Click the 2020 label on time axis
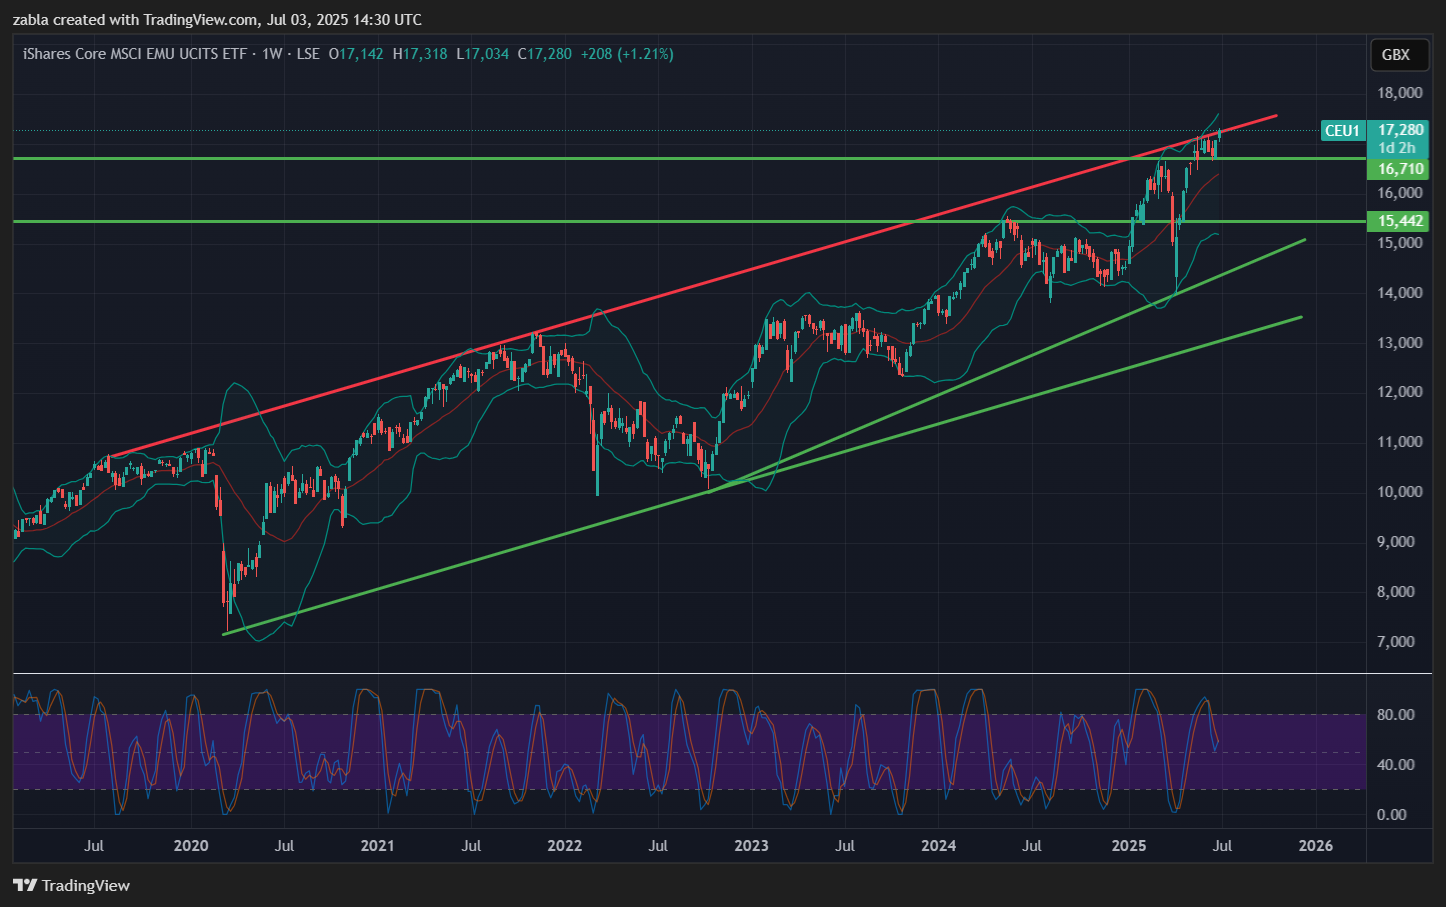The height and width of the screenshot is (907, 1446). (191, 845)
